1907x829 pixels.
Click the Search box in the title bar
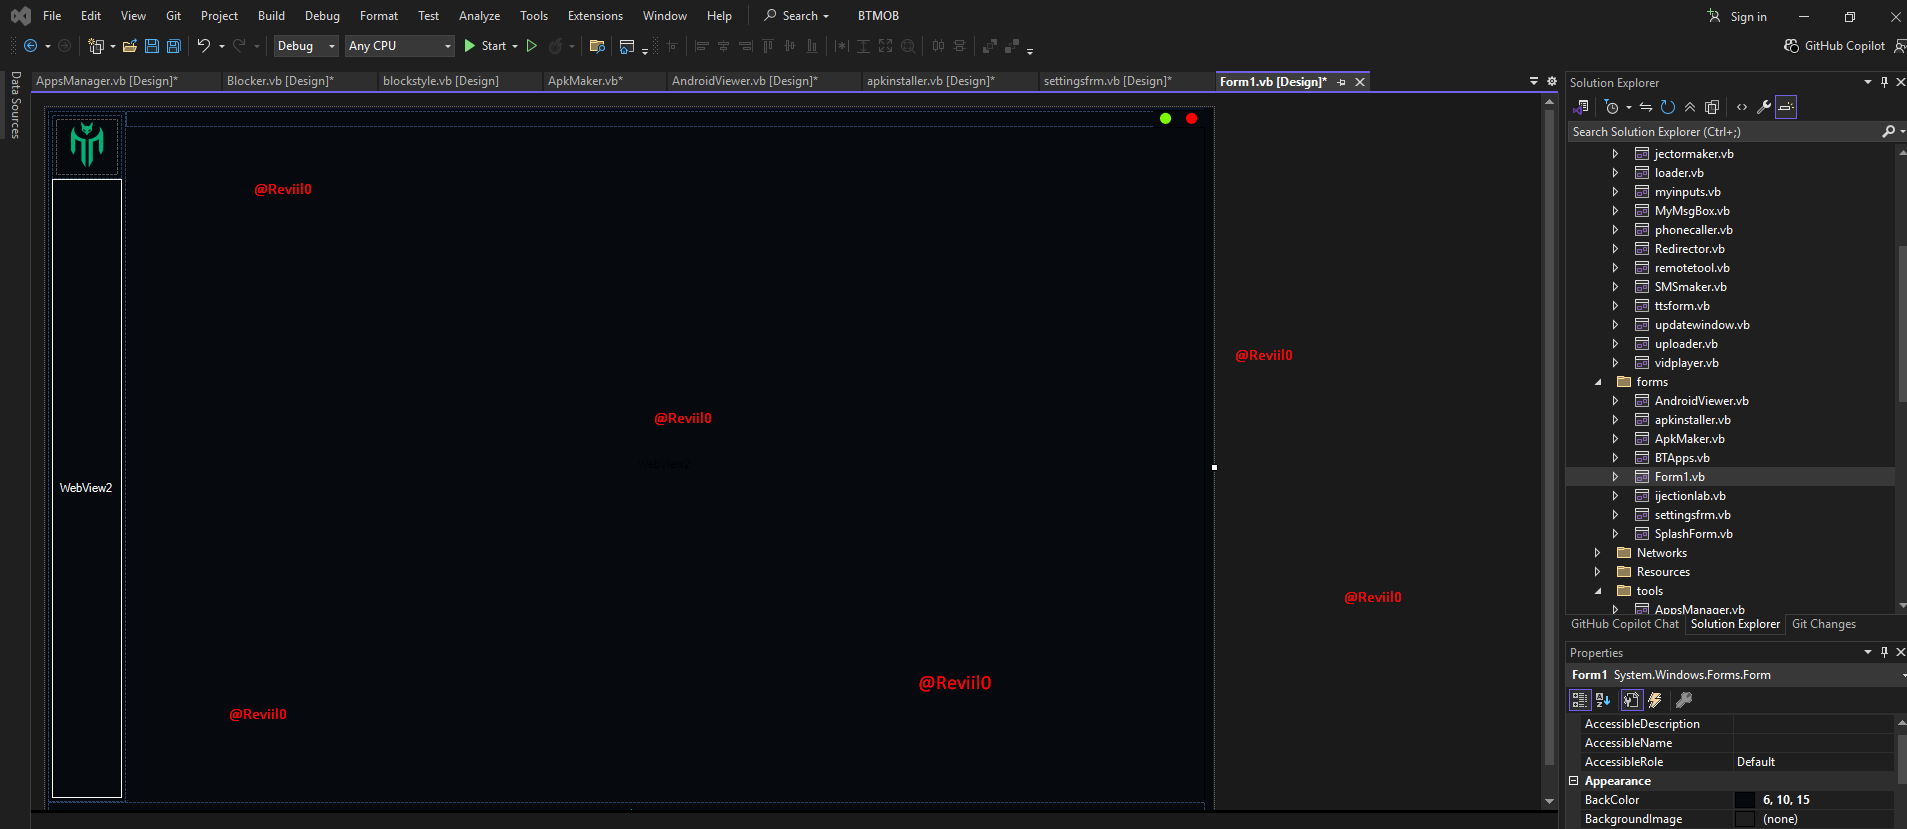(797, 16)
